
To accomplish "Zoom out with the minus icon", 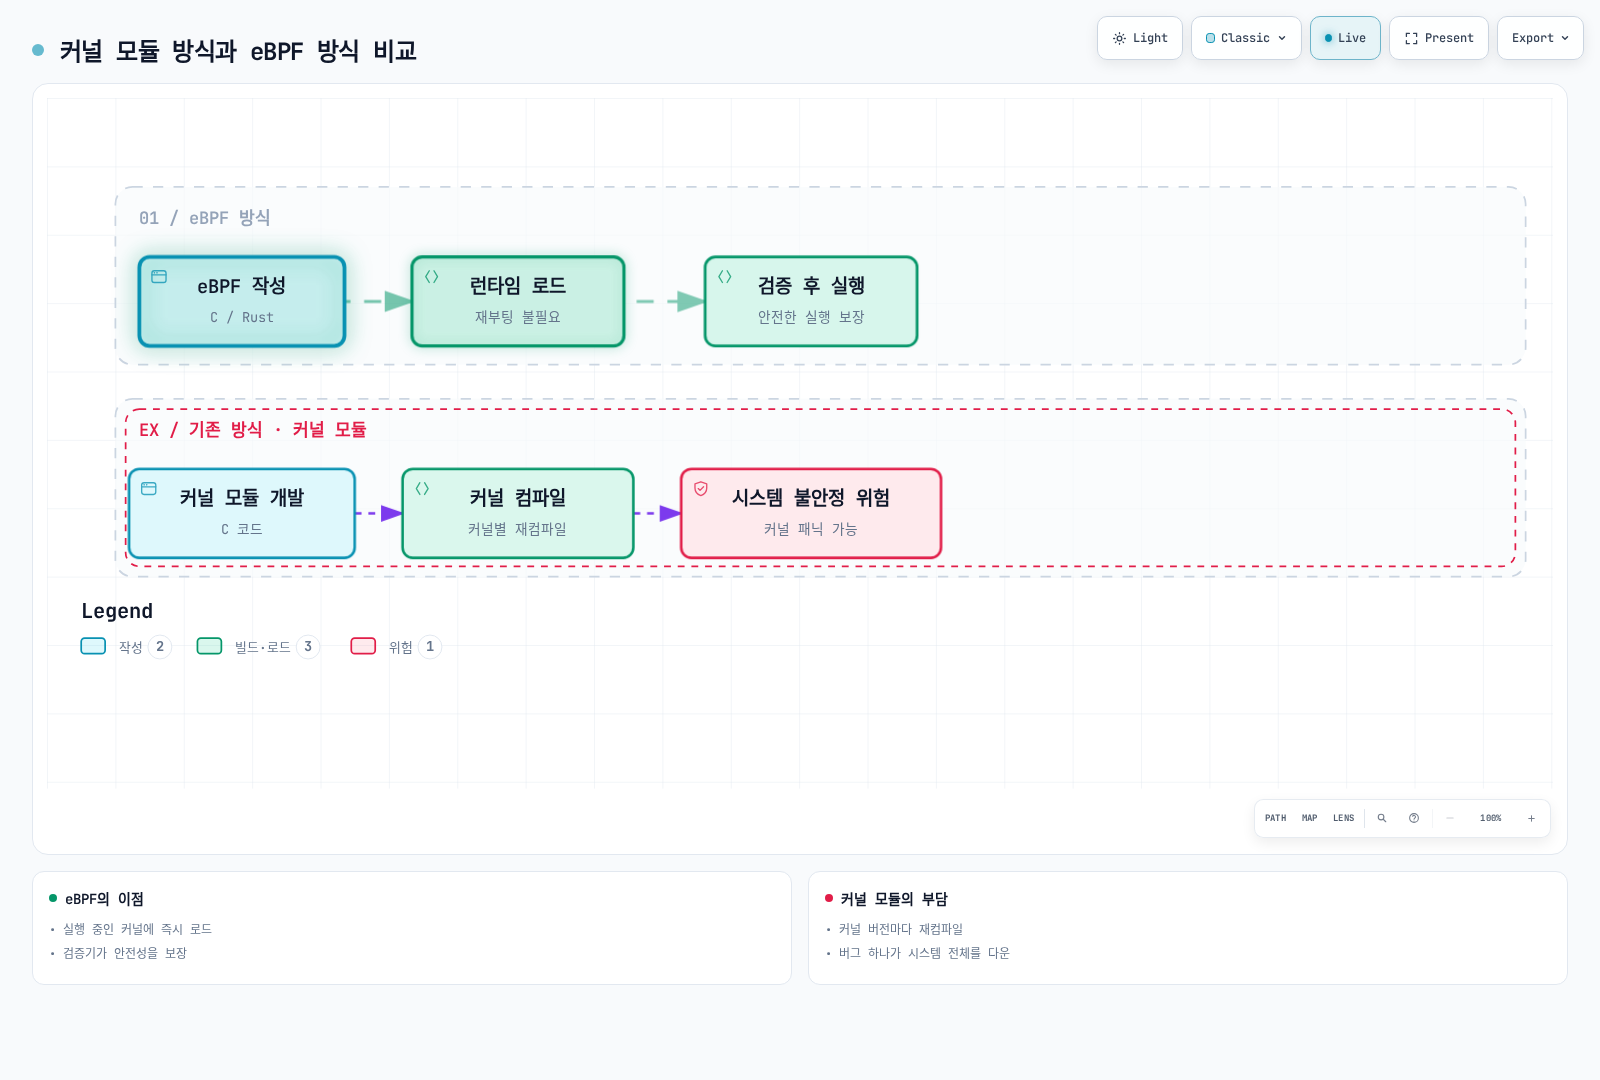I will tap(1450, 818).
